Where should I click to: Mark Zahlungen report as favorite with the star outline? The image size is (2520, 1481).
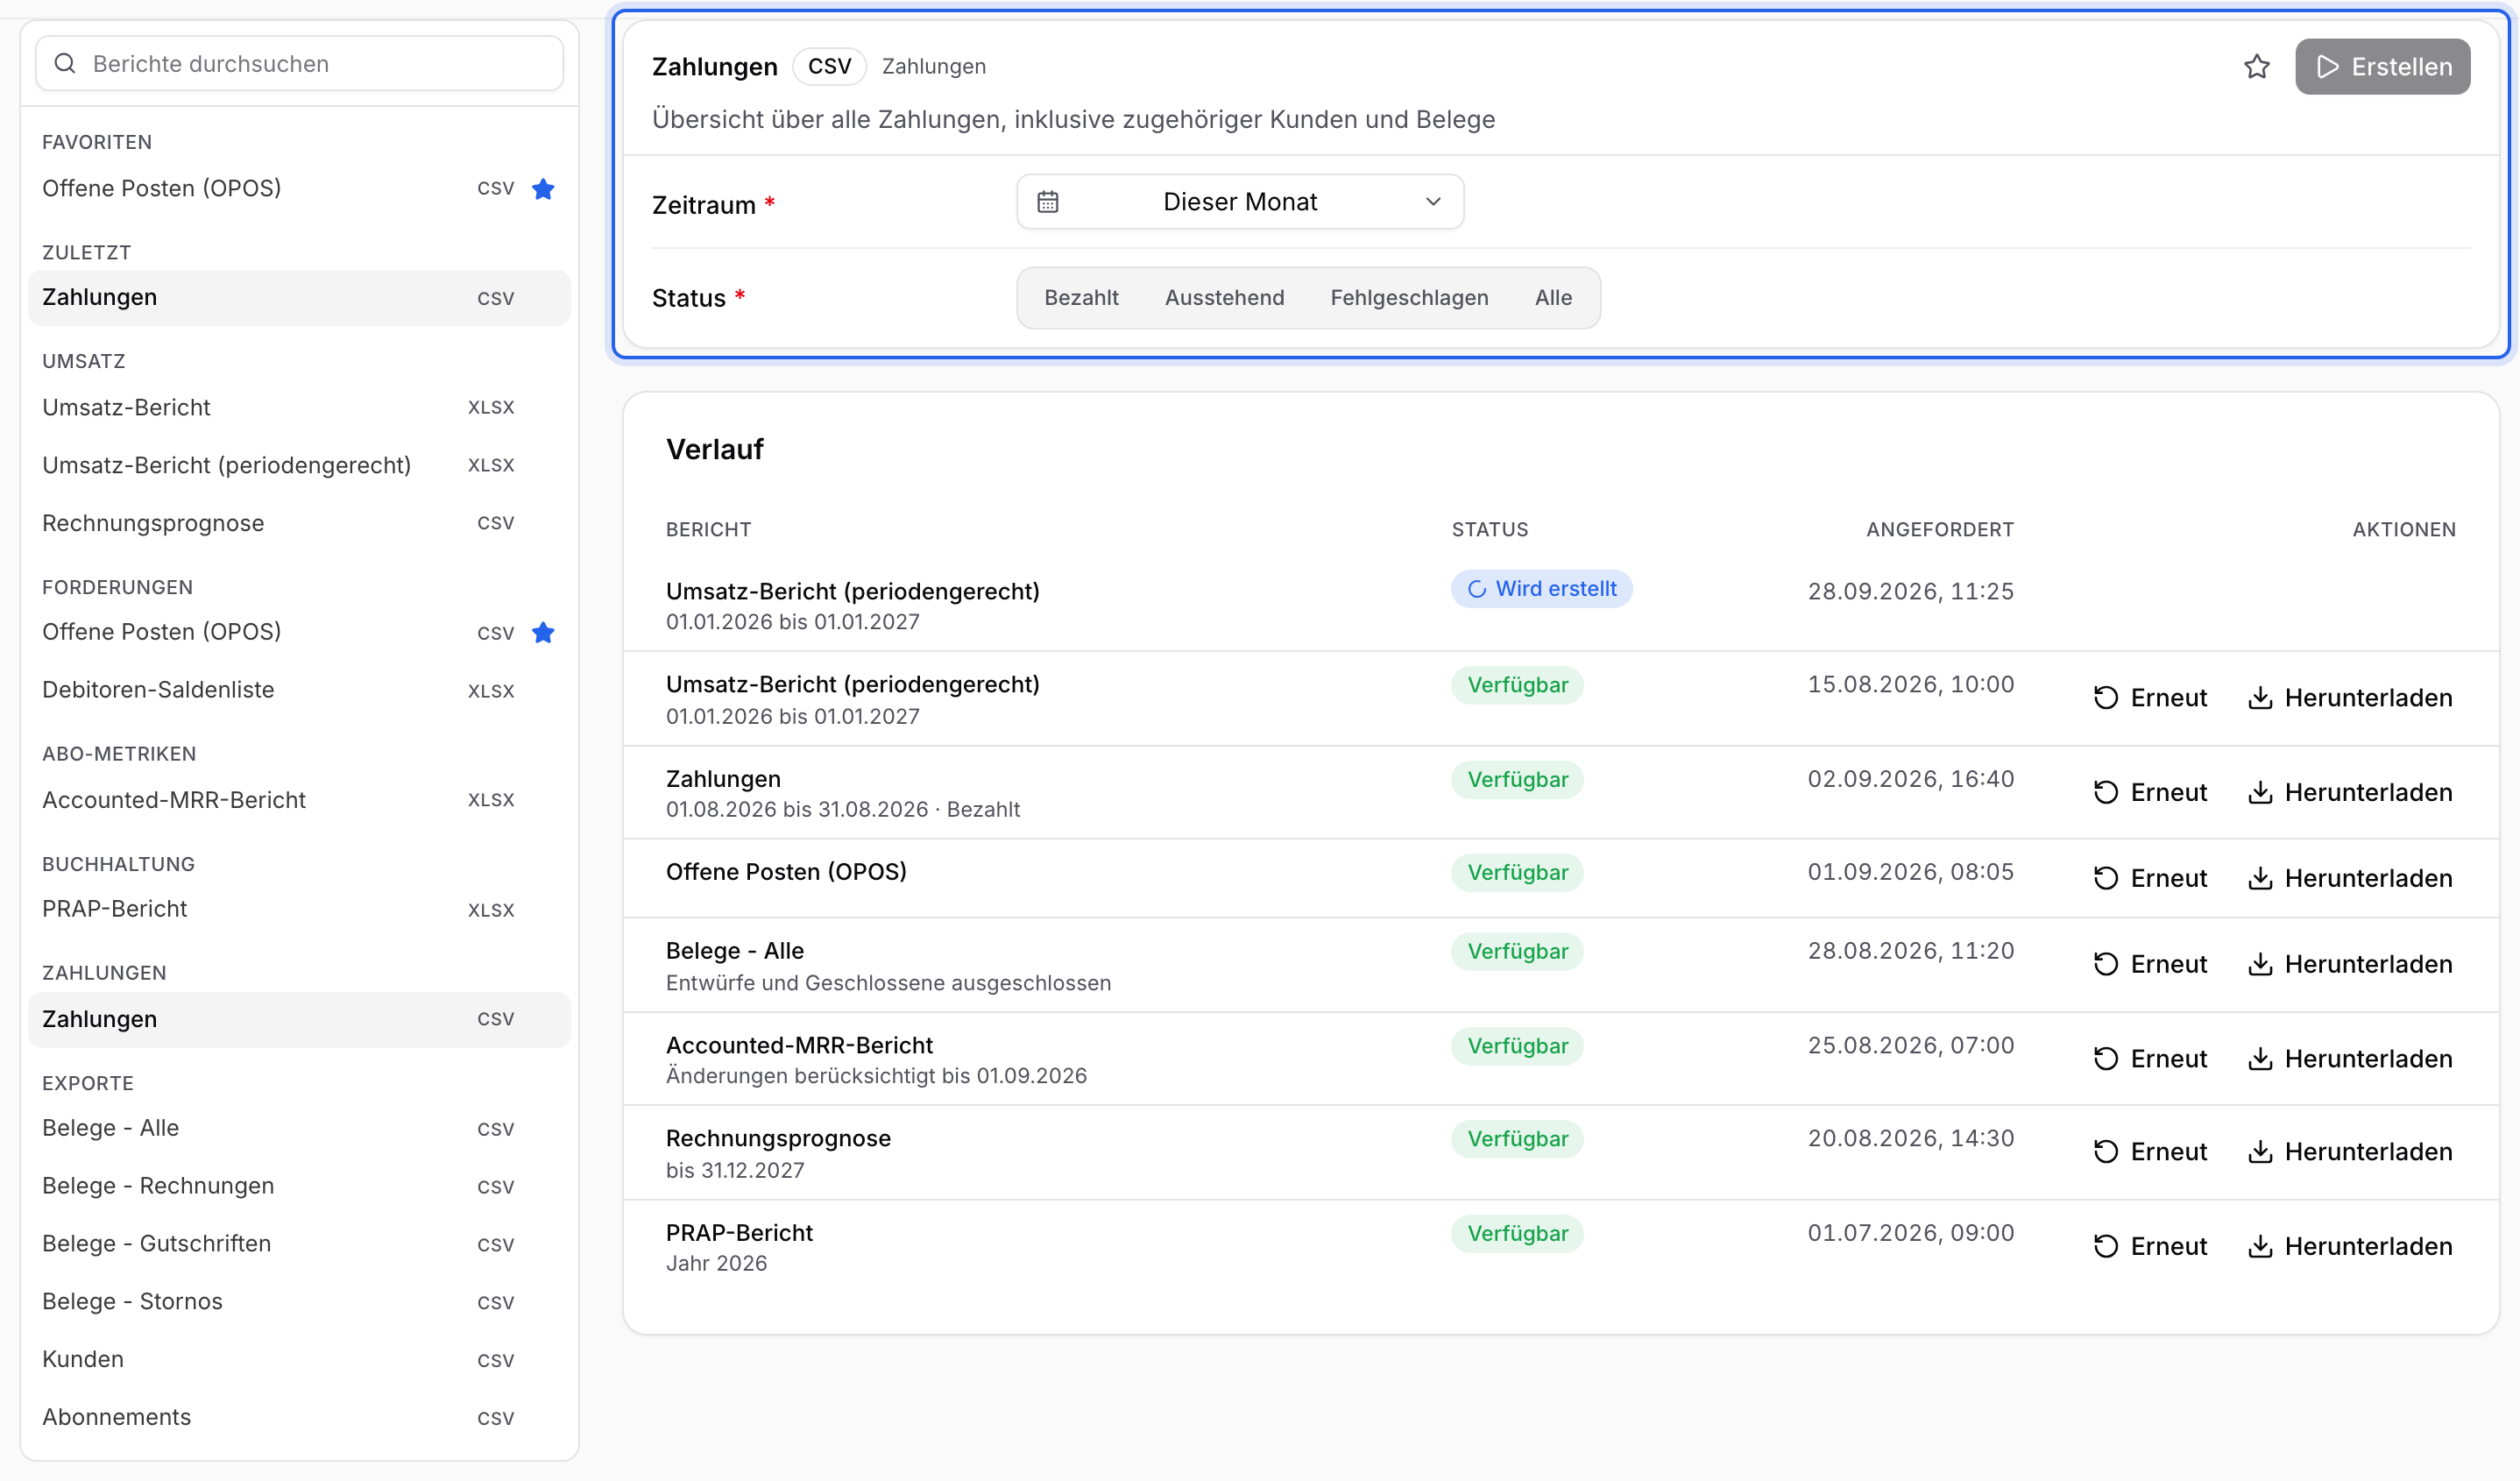pos(2256,67)
